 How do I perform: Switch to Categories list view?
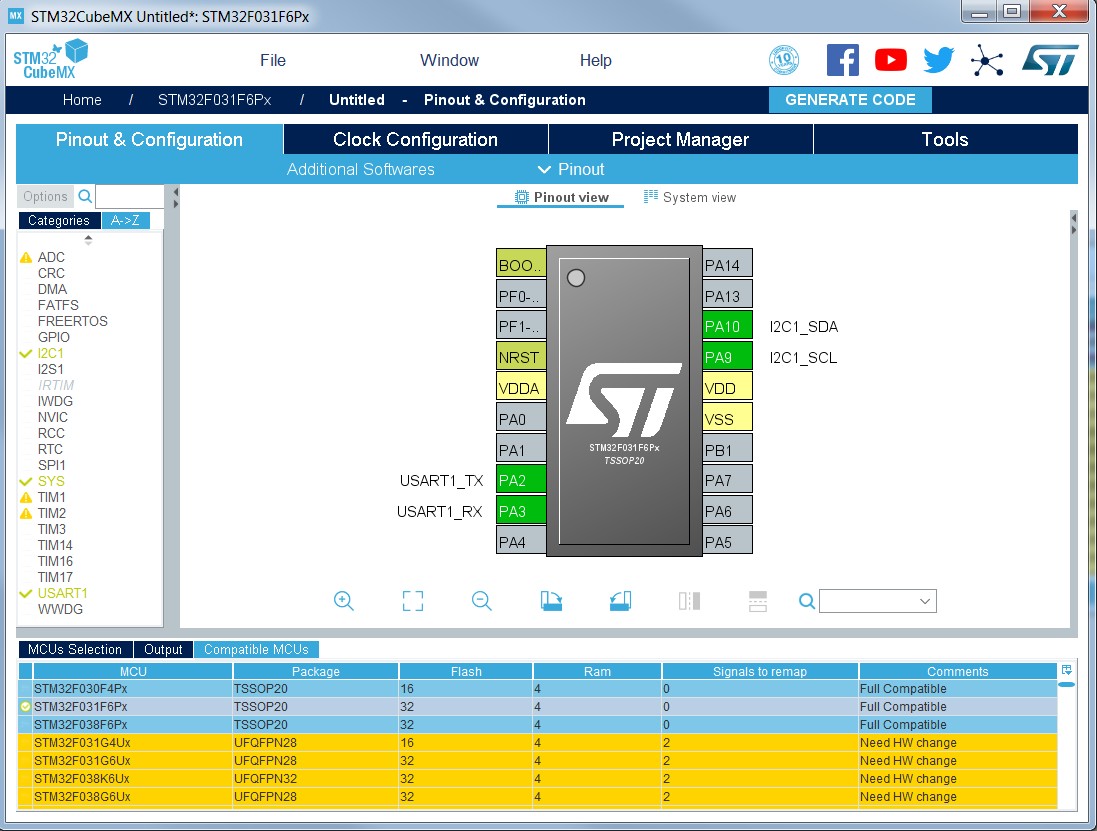point(59,220)
